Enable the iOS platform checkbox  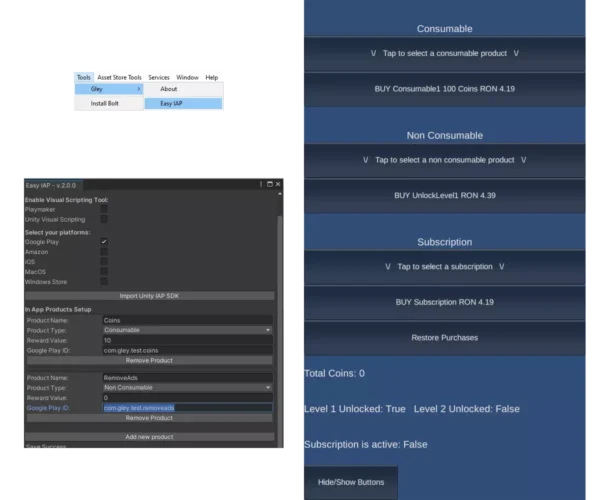tap(104, 261)
